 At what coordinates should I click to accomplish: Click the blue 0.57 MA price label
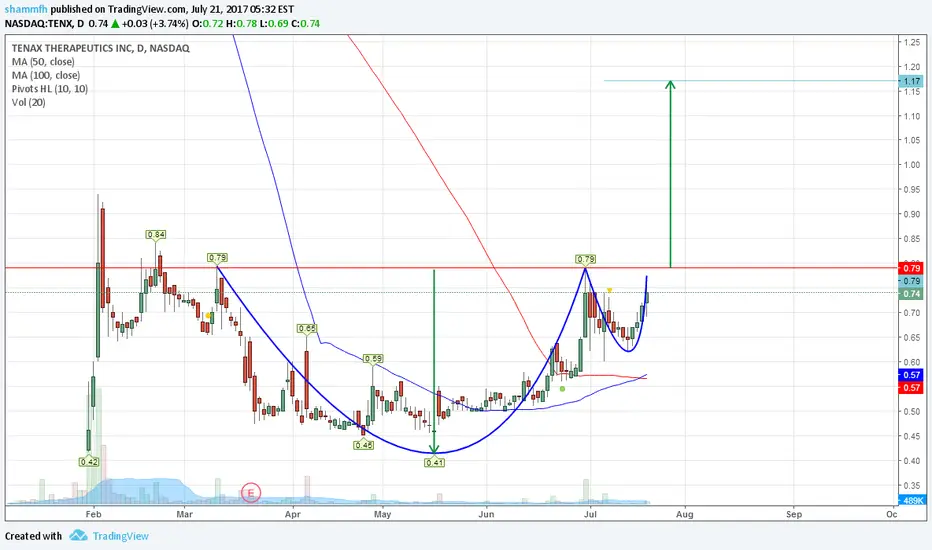pyautogui.click(x=912, y=375)
